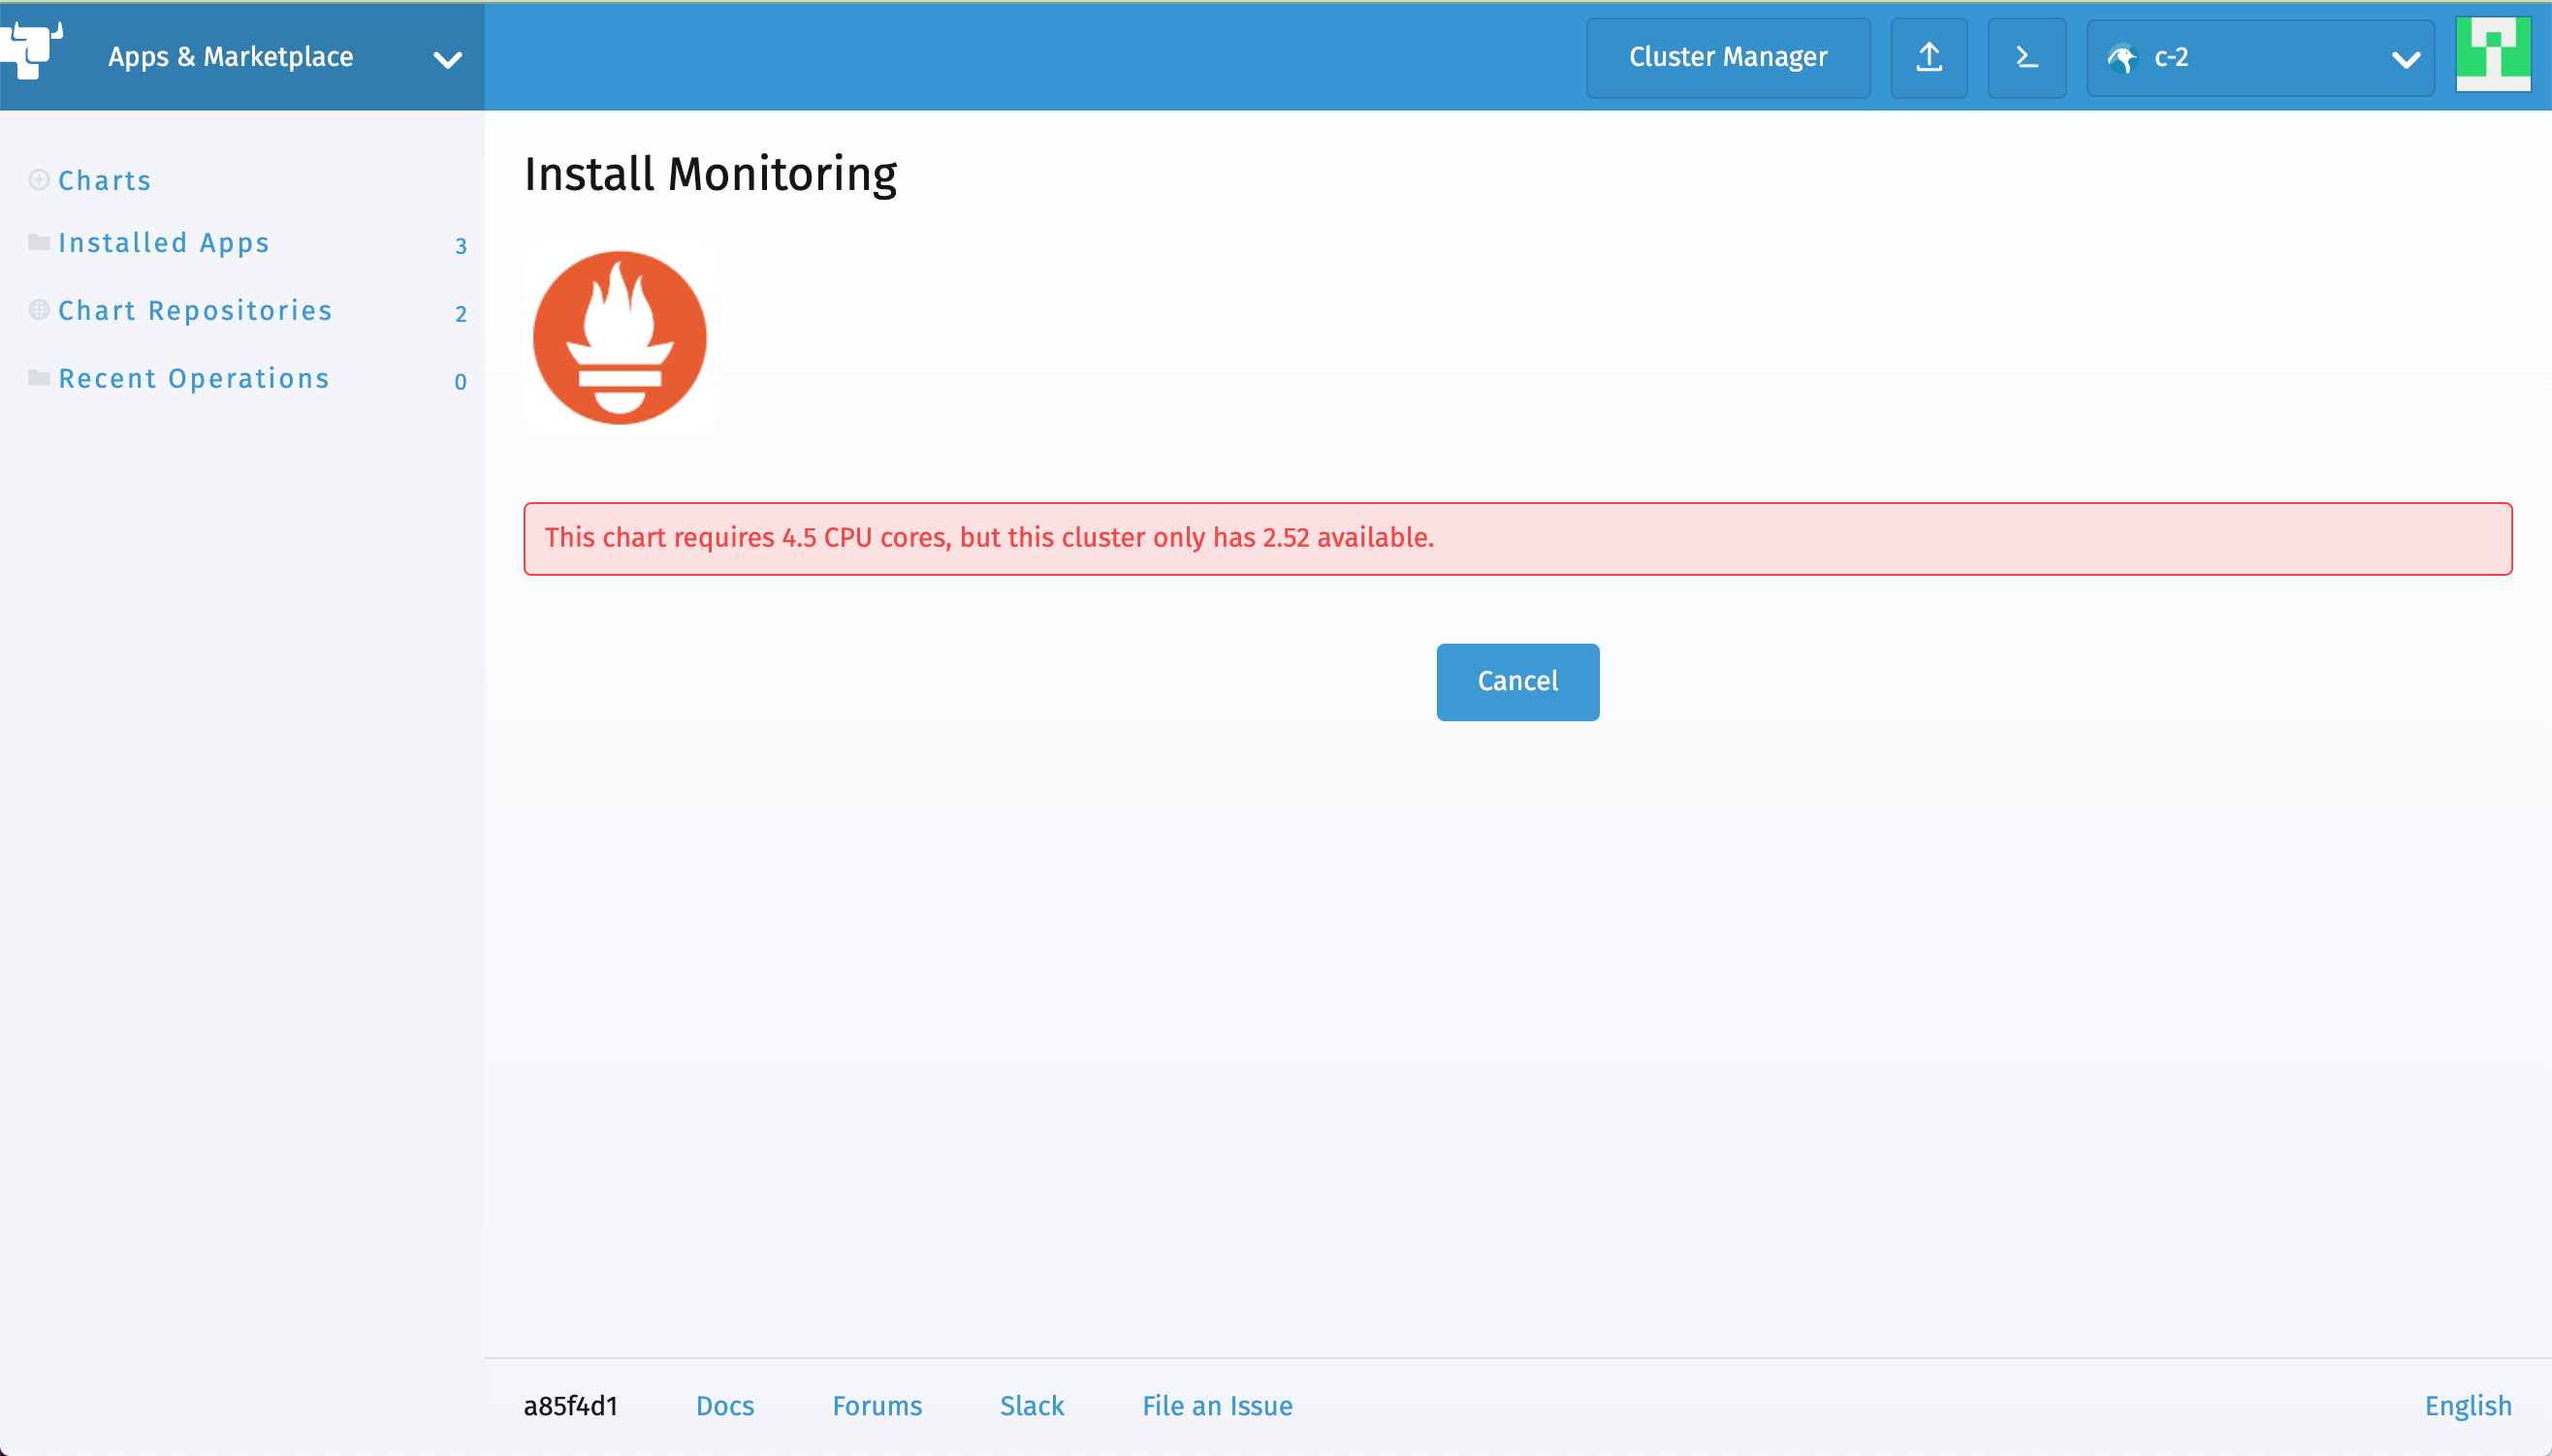Image resolution: width=2552 pixels, height=1456 pixels.
Task: Open the English language selector
Action: click(2467, 1405)
